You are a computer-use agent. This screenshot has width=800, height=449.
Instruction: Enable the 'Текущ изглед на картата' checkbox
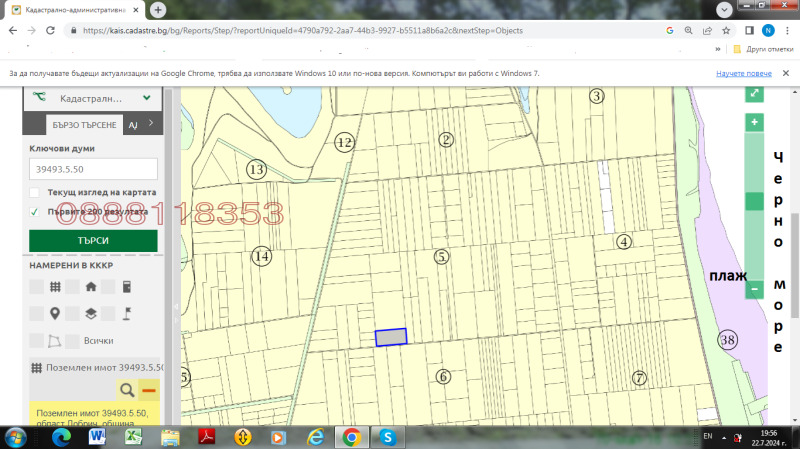35,192
